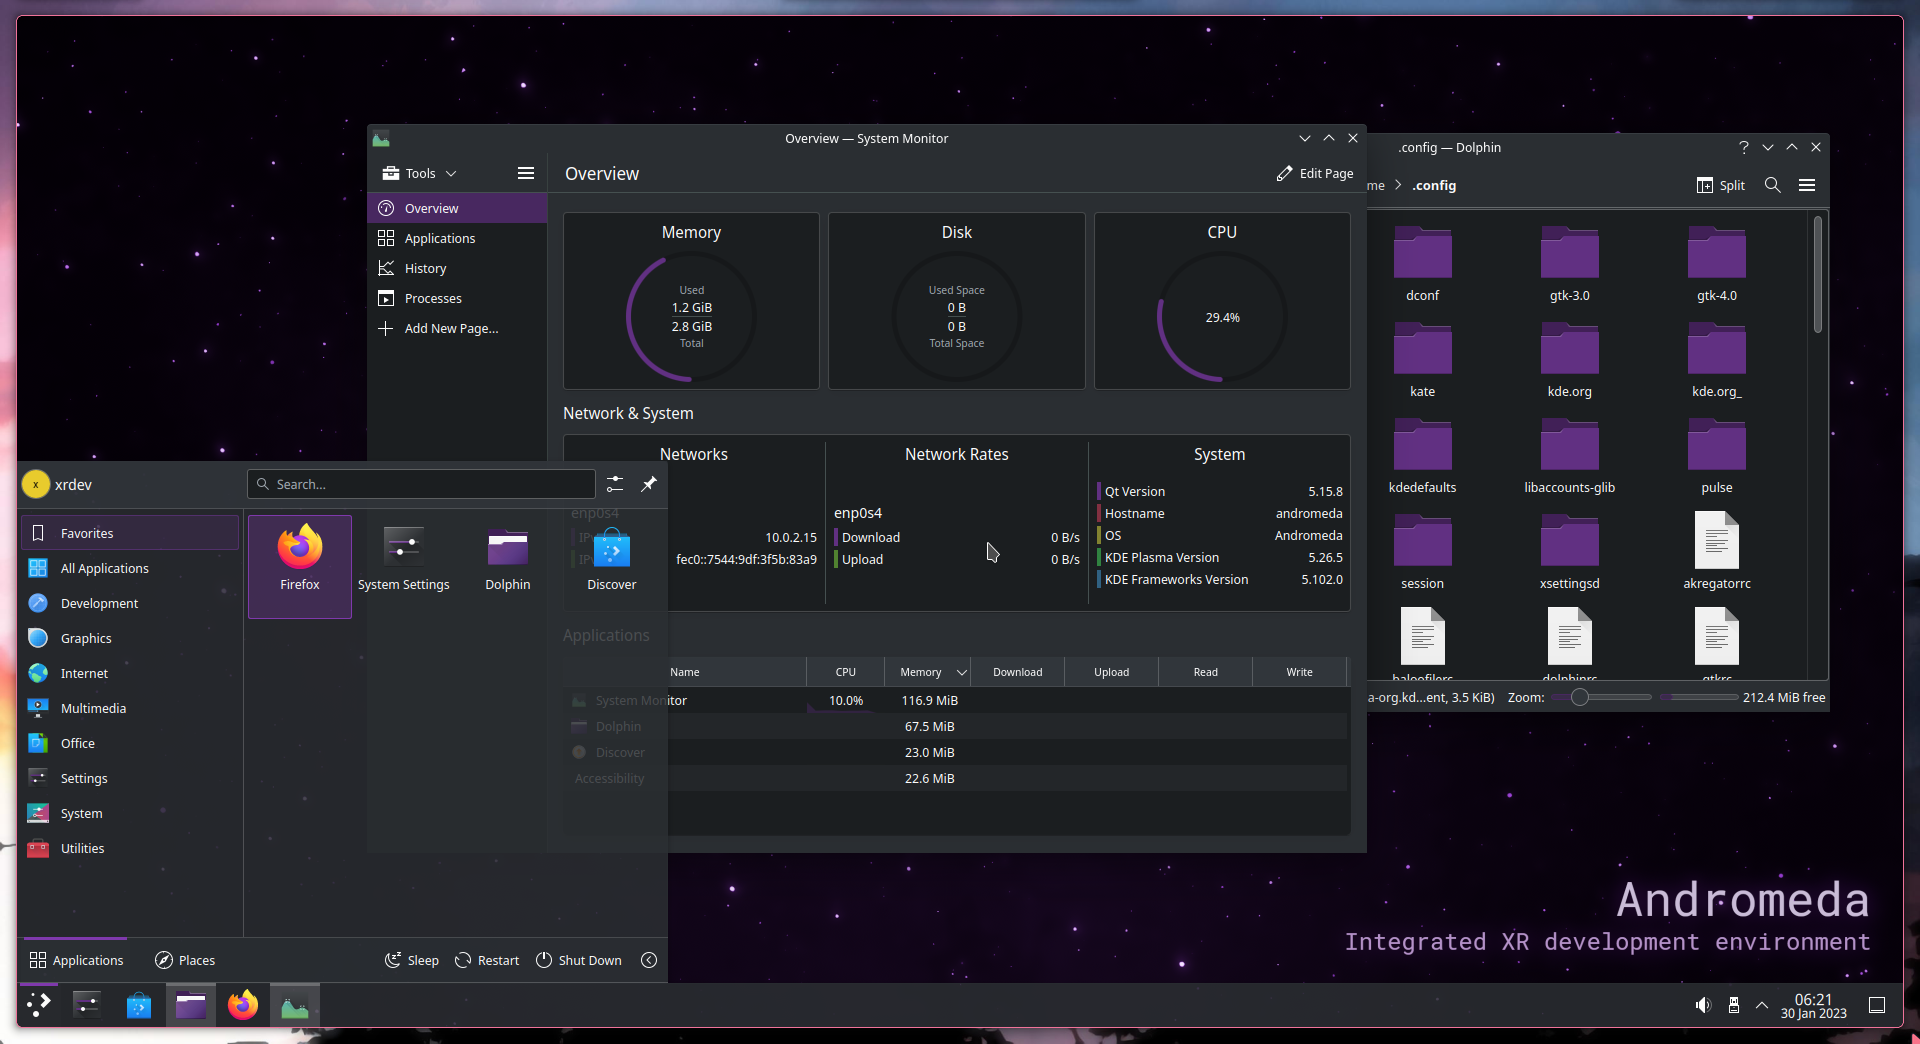Open the volume icon in the system tray

(1704, 1005)
